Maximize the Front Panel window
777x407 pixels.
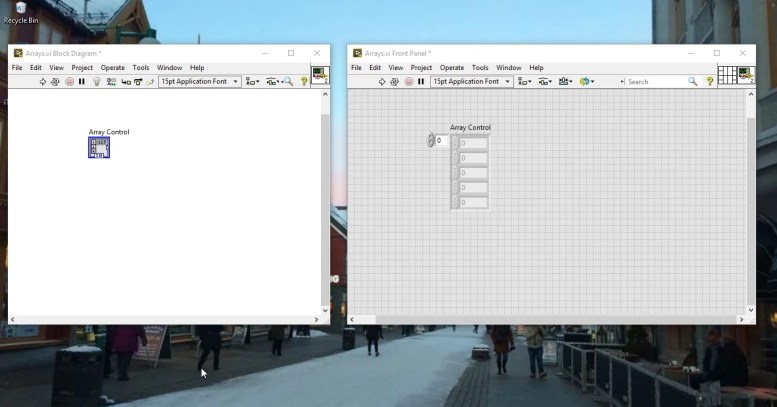[x=717, y=53]
